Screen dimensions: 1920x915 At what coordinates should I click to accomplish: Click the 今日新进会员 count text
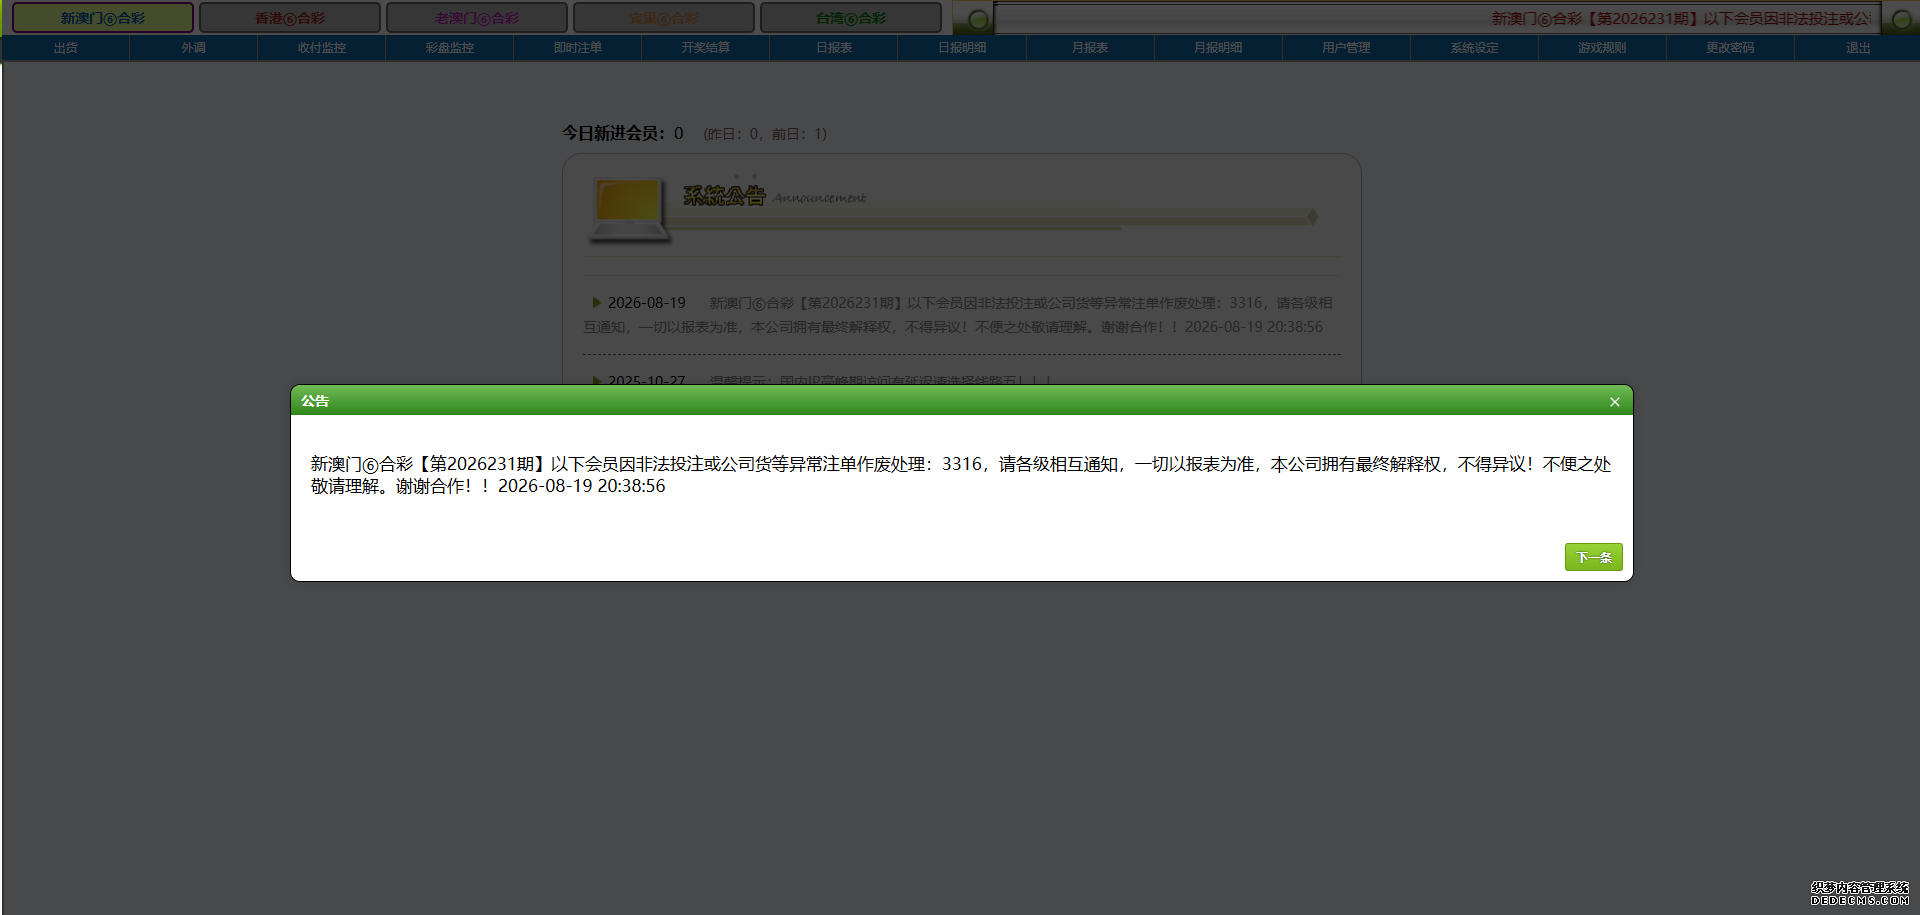pyautogui.click(x=623, y=133)
